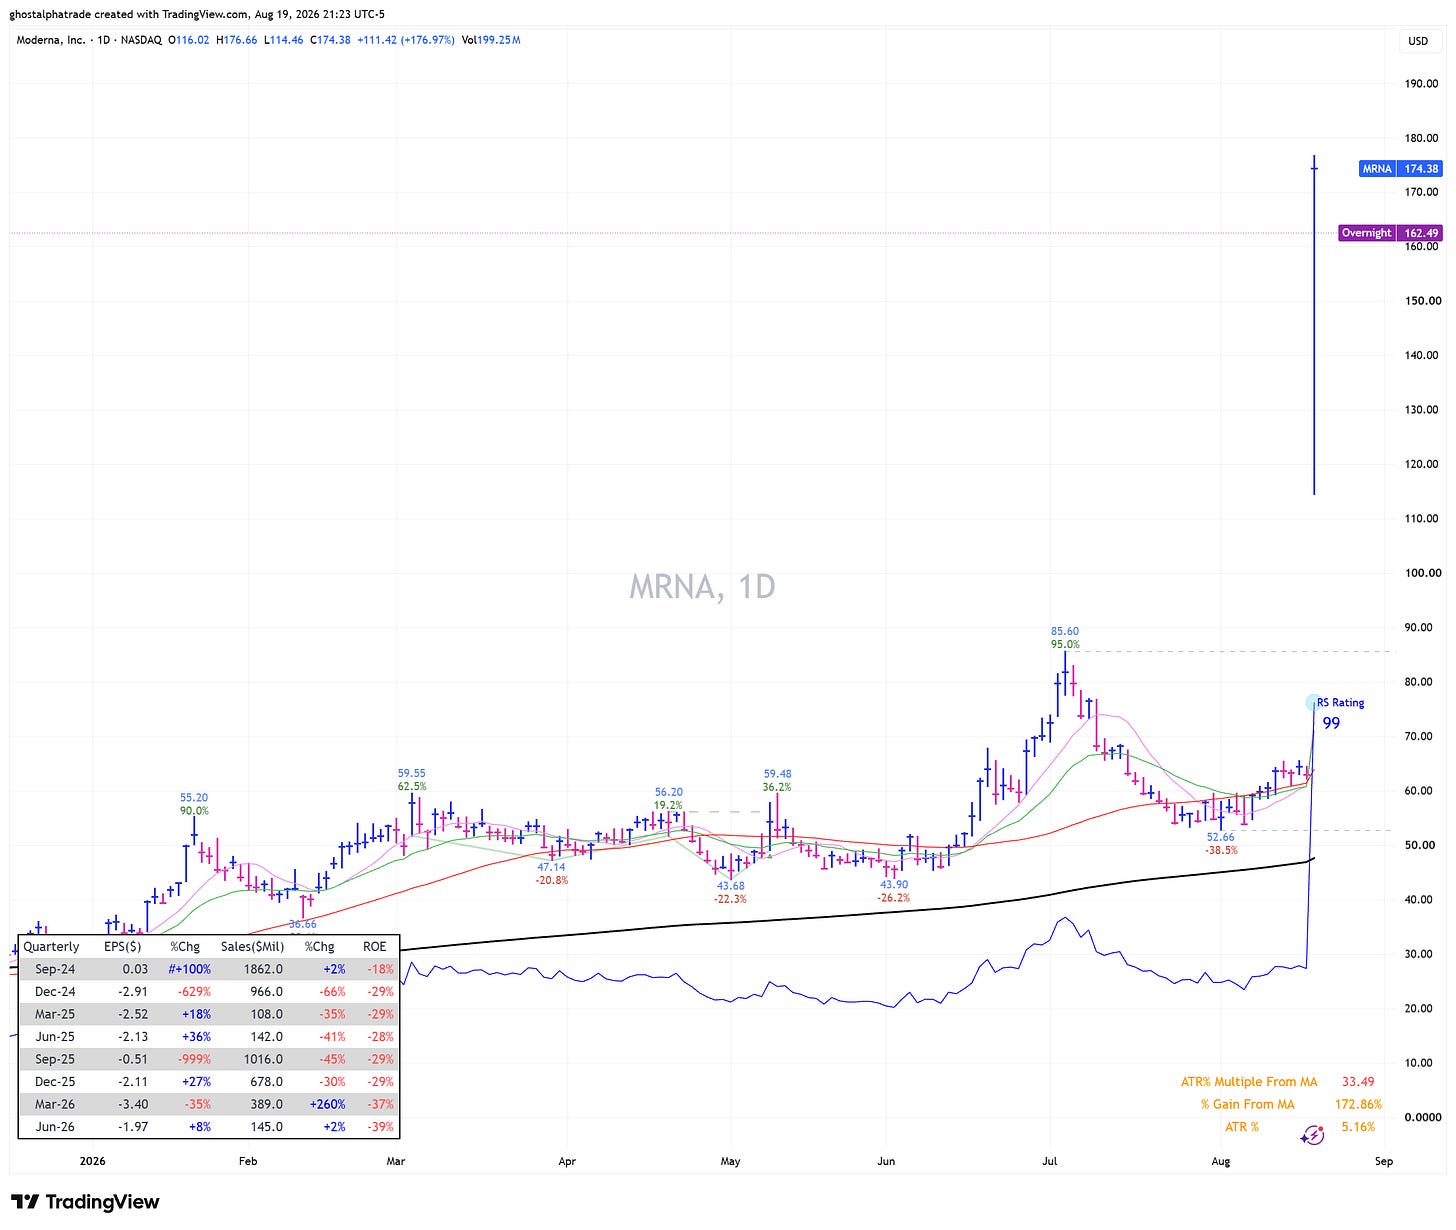Click the 85.60 peak price annotation

1065,631
